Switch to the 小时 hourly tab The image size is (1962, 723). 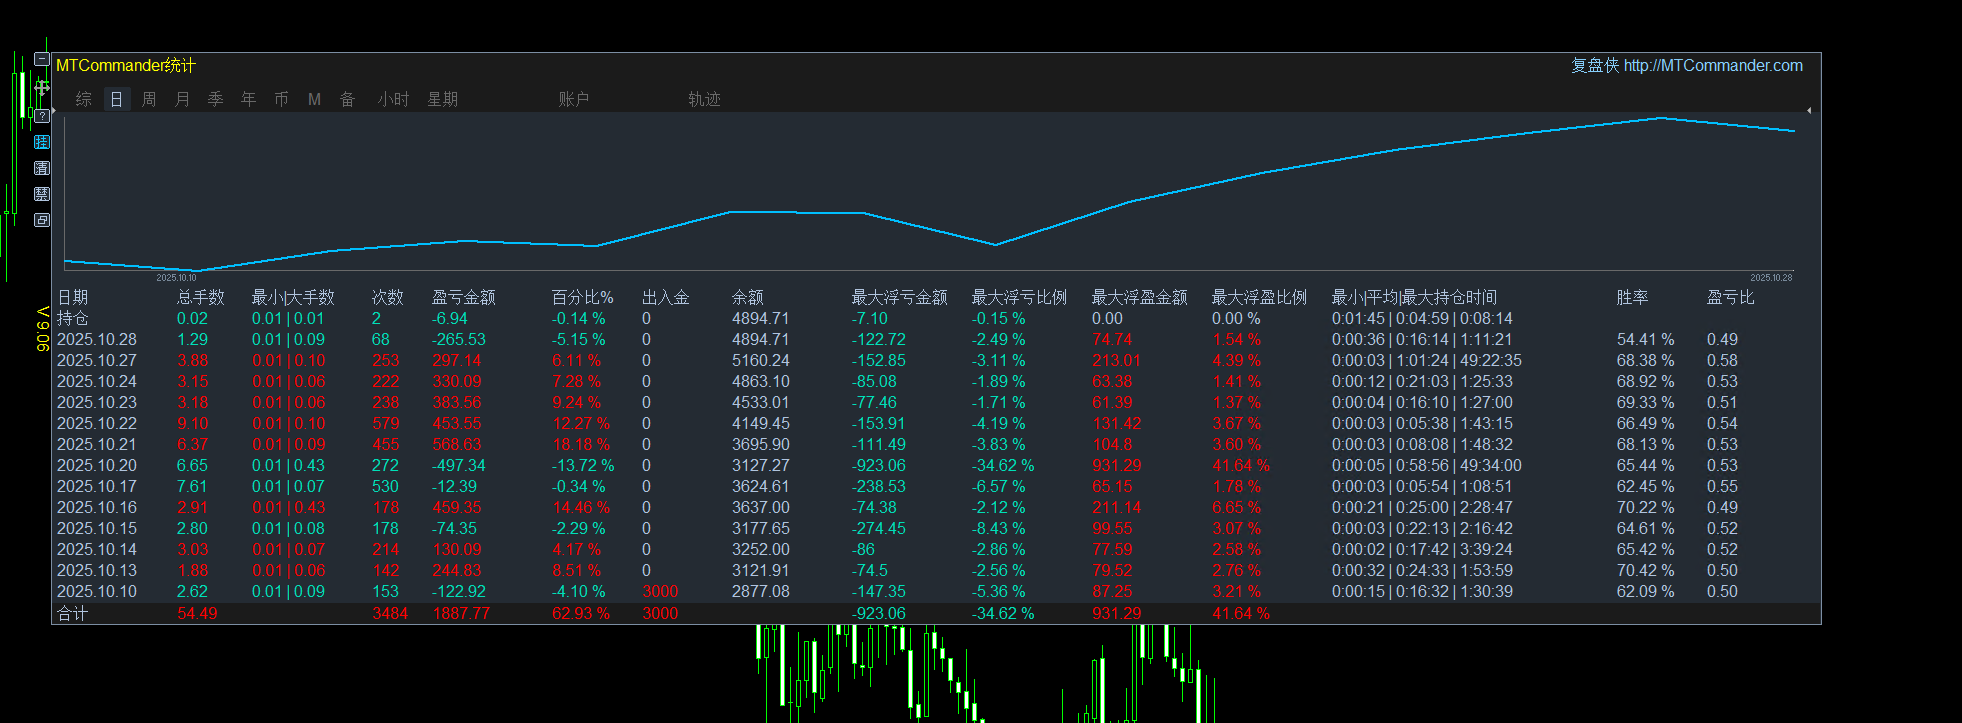click(x=393, y=99)
